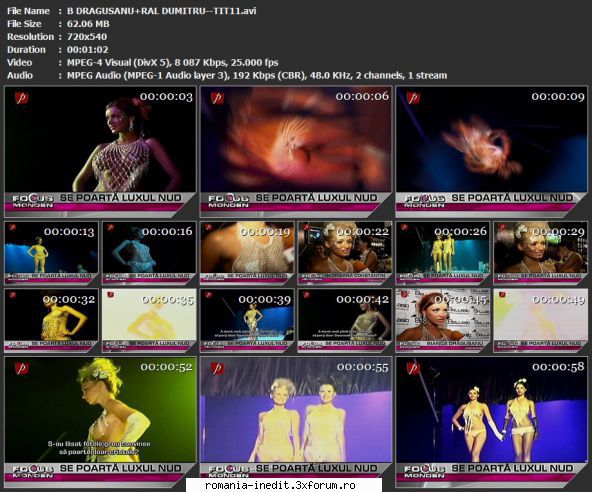Click the Focus Monden logo in 00:00:03 frame
Image resolution: width=592 pixels, height=492 pixels.
(x=33, y=201)
